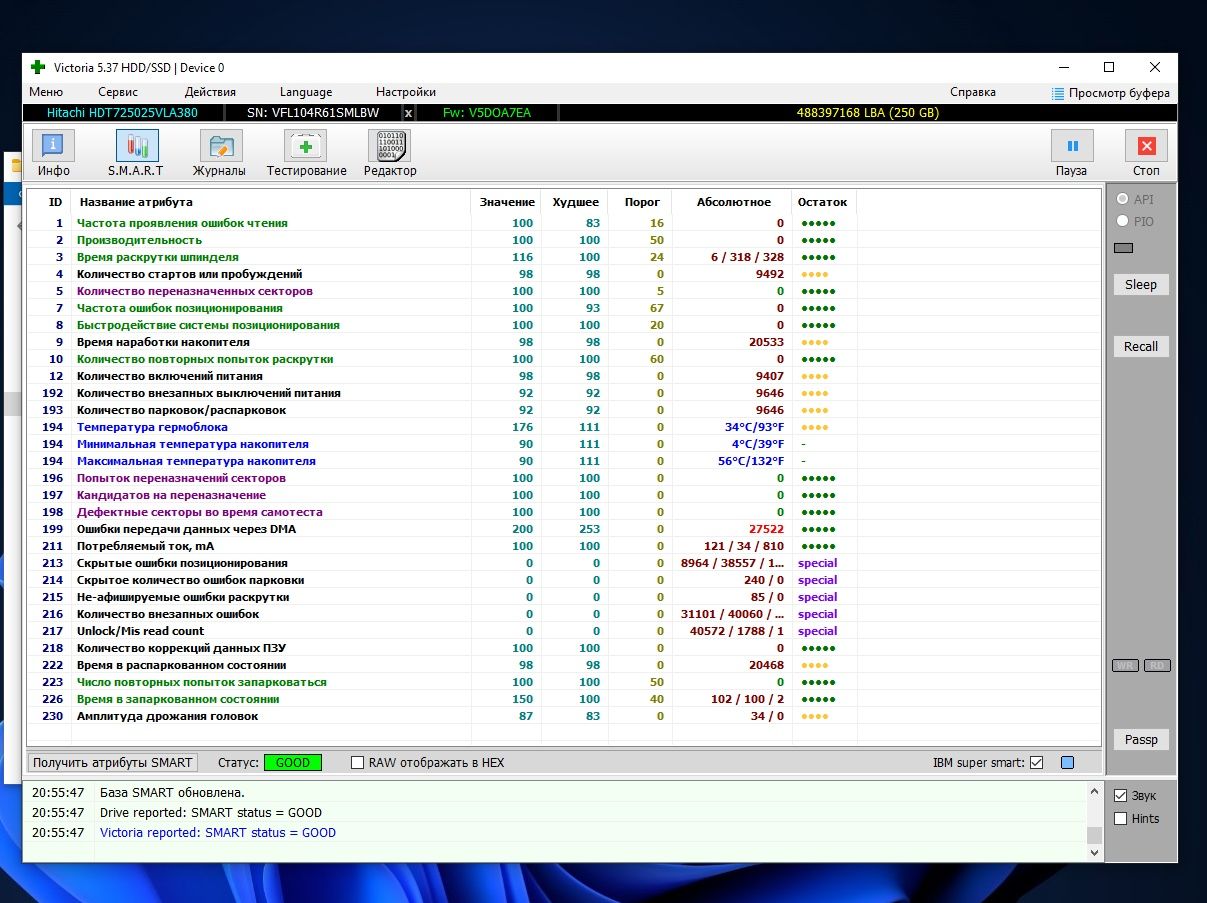Open the Справка menu
Image resolution: width=1207 pixels, height=903 pixels.
(x=973, y=92)
